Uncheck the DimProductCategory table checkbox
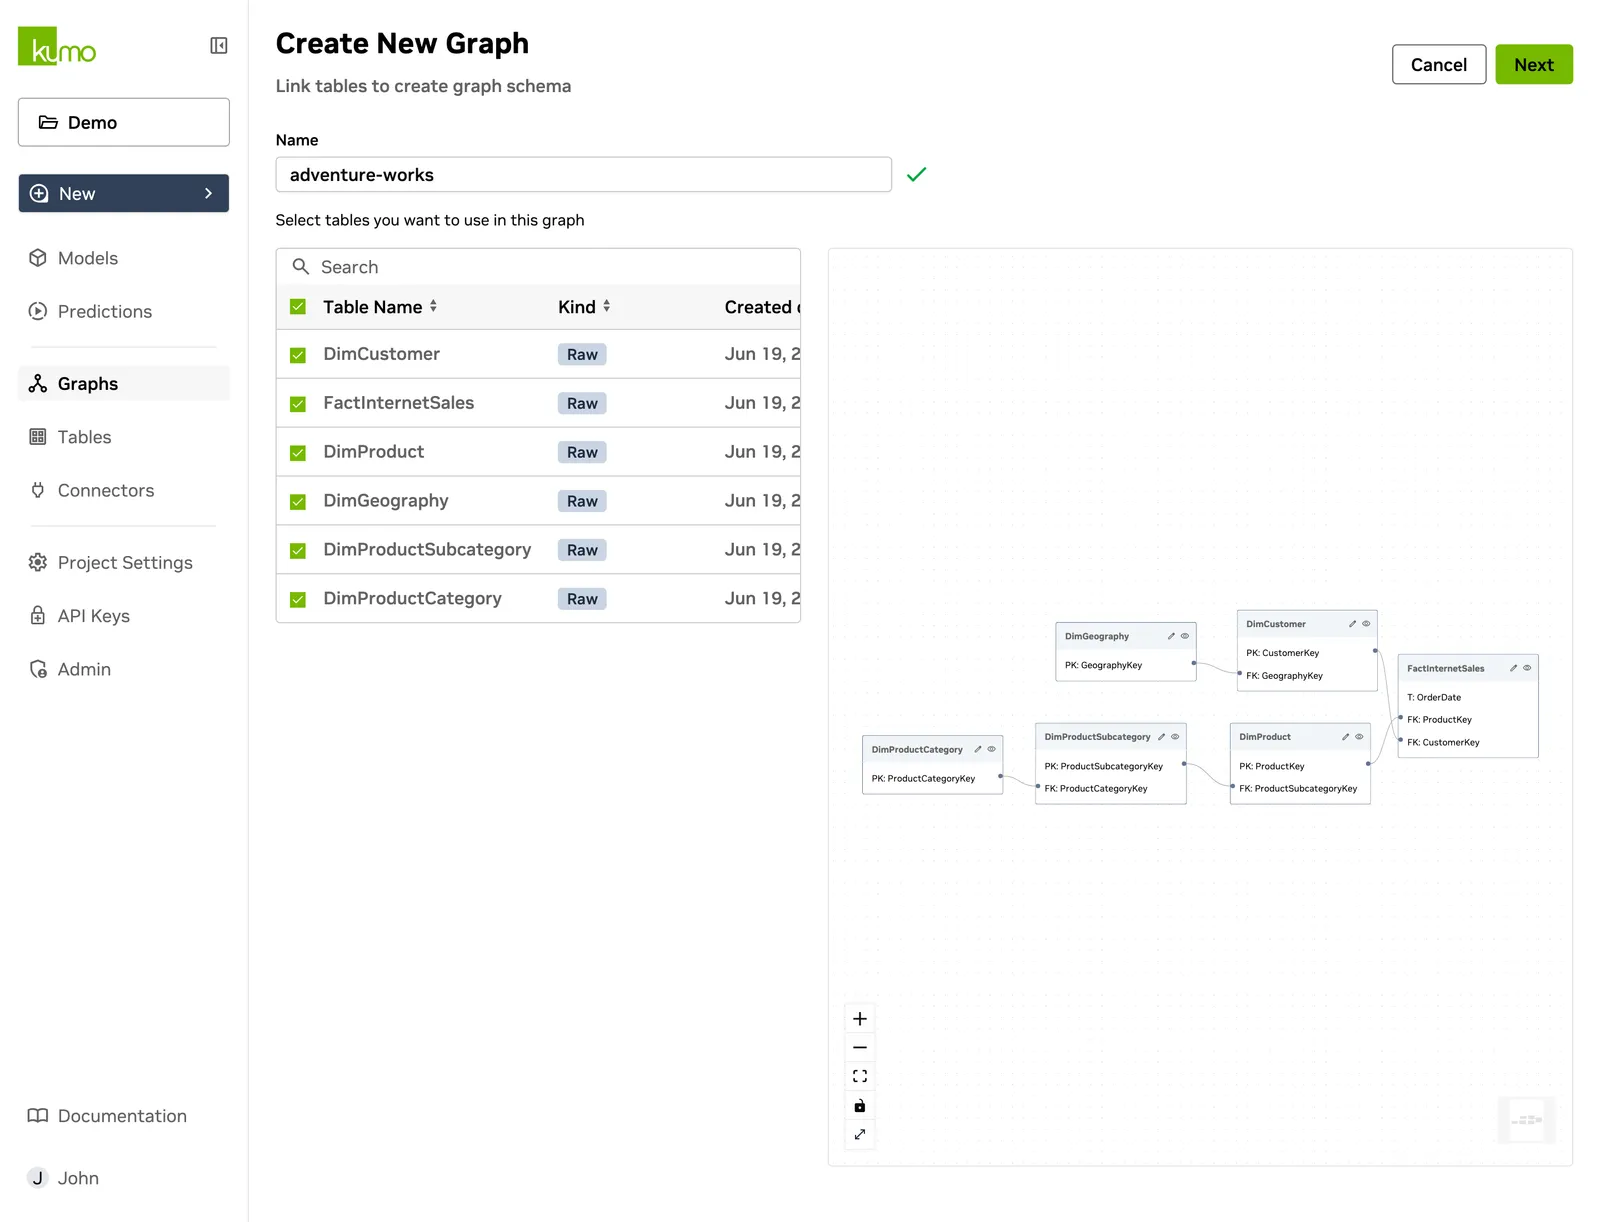This screenshot has width=1600, height=1222. [x=298, y=600]
